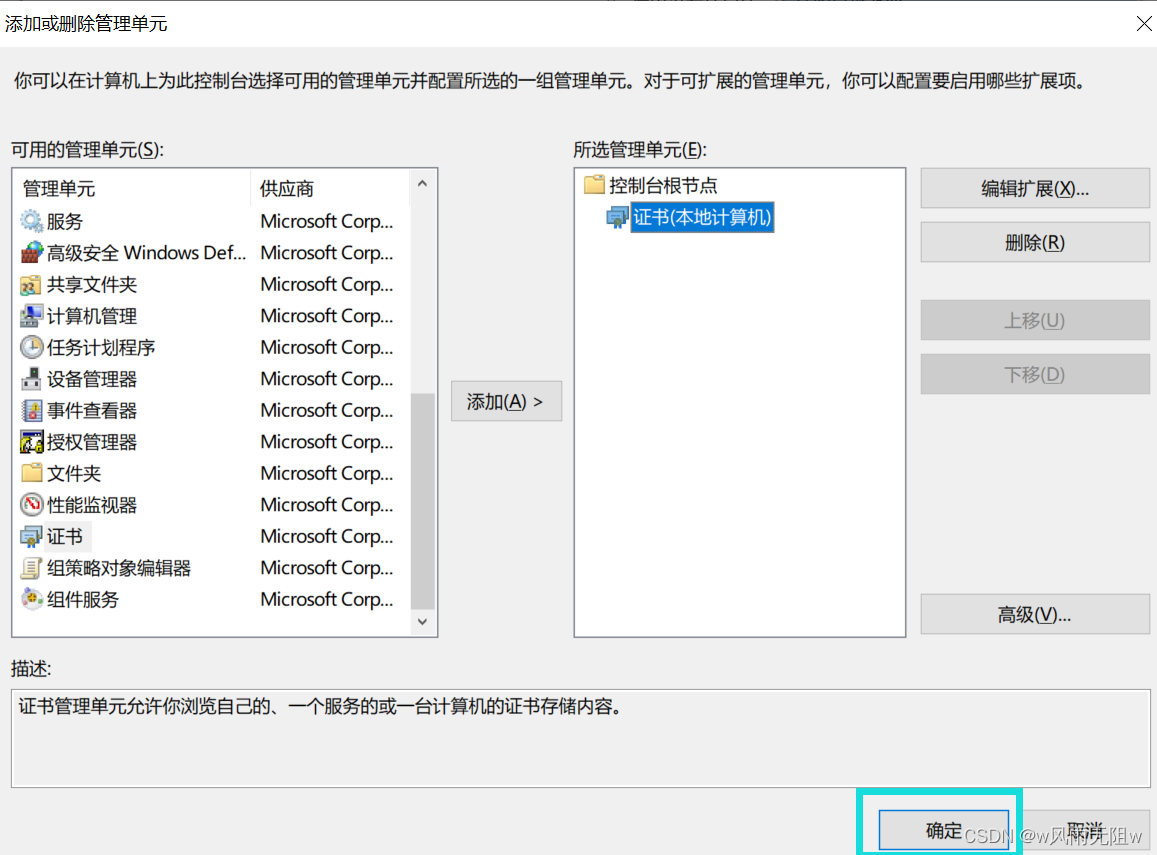Click the down arrow of the snap-in list scrollbar
This screenshot has width=1157, height=855.
coord(423,621)
